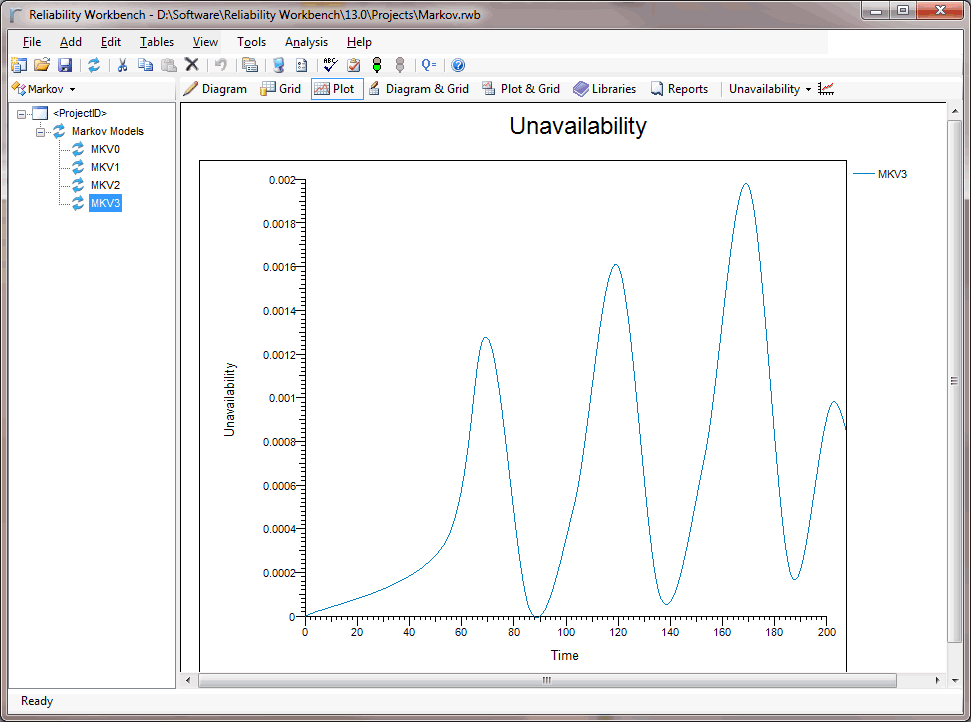Click the scissors Cut icon
Viewport: 971px width, 722px height.
(x=122, y=65)
